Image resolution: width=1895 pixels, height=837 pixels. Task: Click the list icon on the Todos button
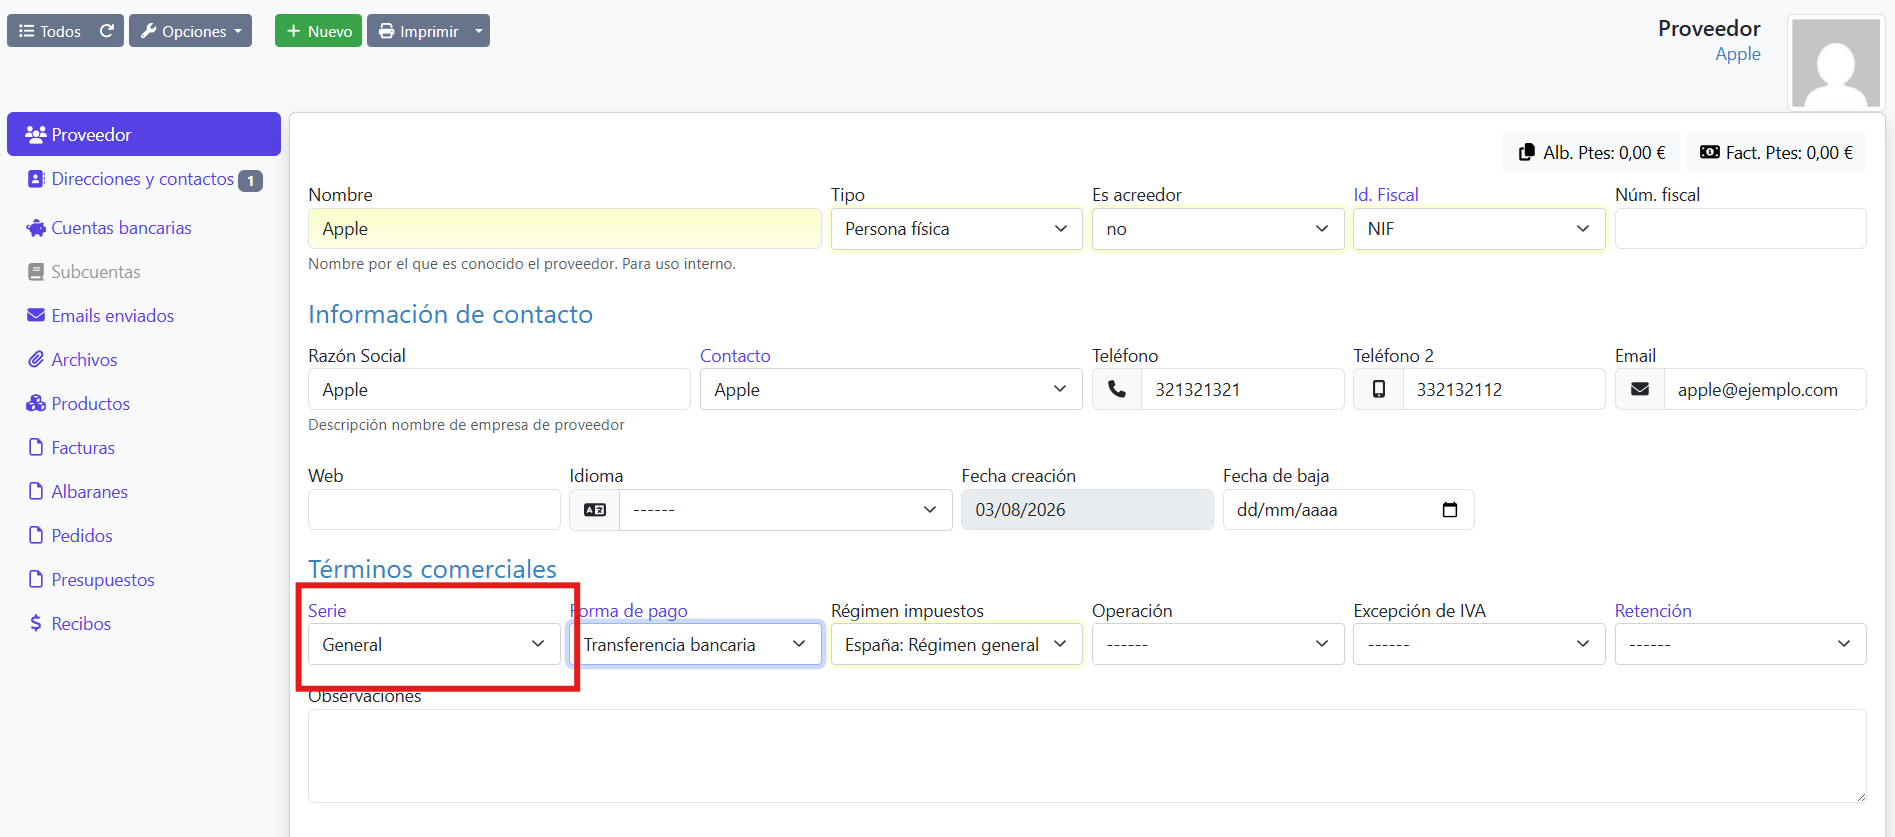tap(26, 31)
